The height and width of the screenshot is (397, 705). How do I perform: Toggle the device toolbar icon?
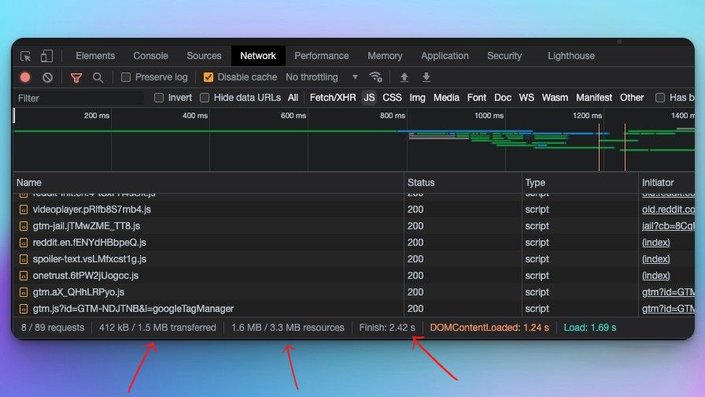[x=46, y=56]
